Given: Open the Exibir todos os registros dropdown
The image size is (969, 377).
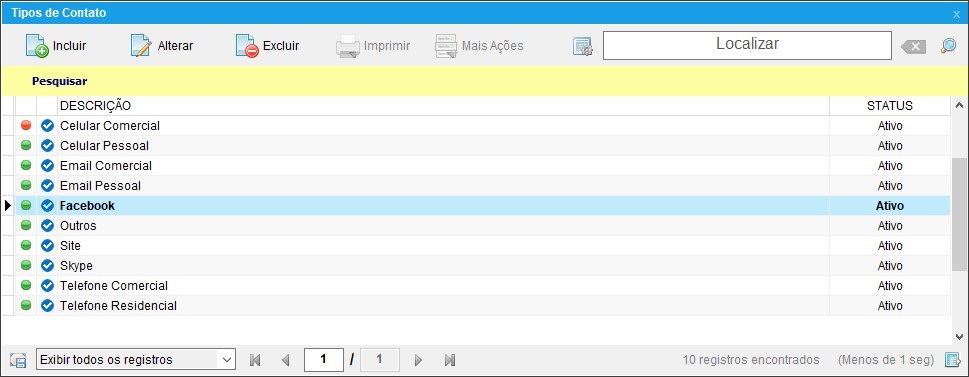Looking at the screenshot, I should point(136,359).
